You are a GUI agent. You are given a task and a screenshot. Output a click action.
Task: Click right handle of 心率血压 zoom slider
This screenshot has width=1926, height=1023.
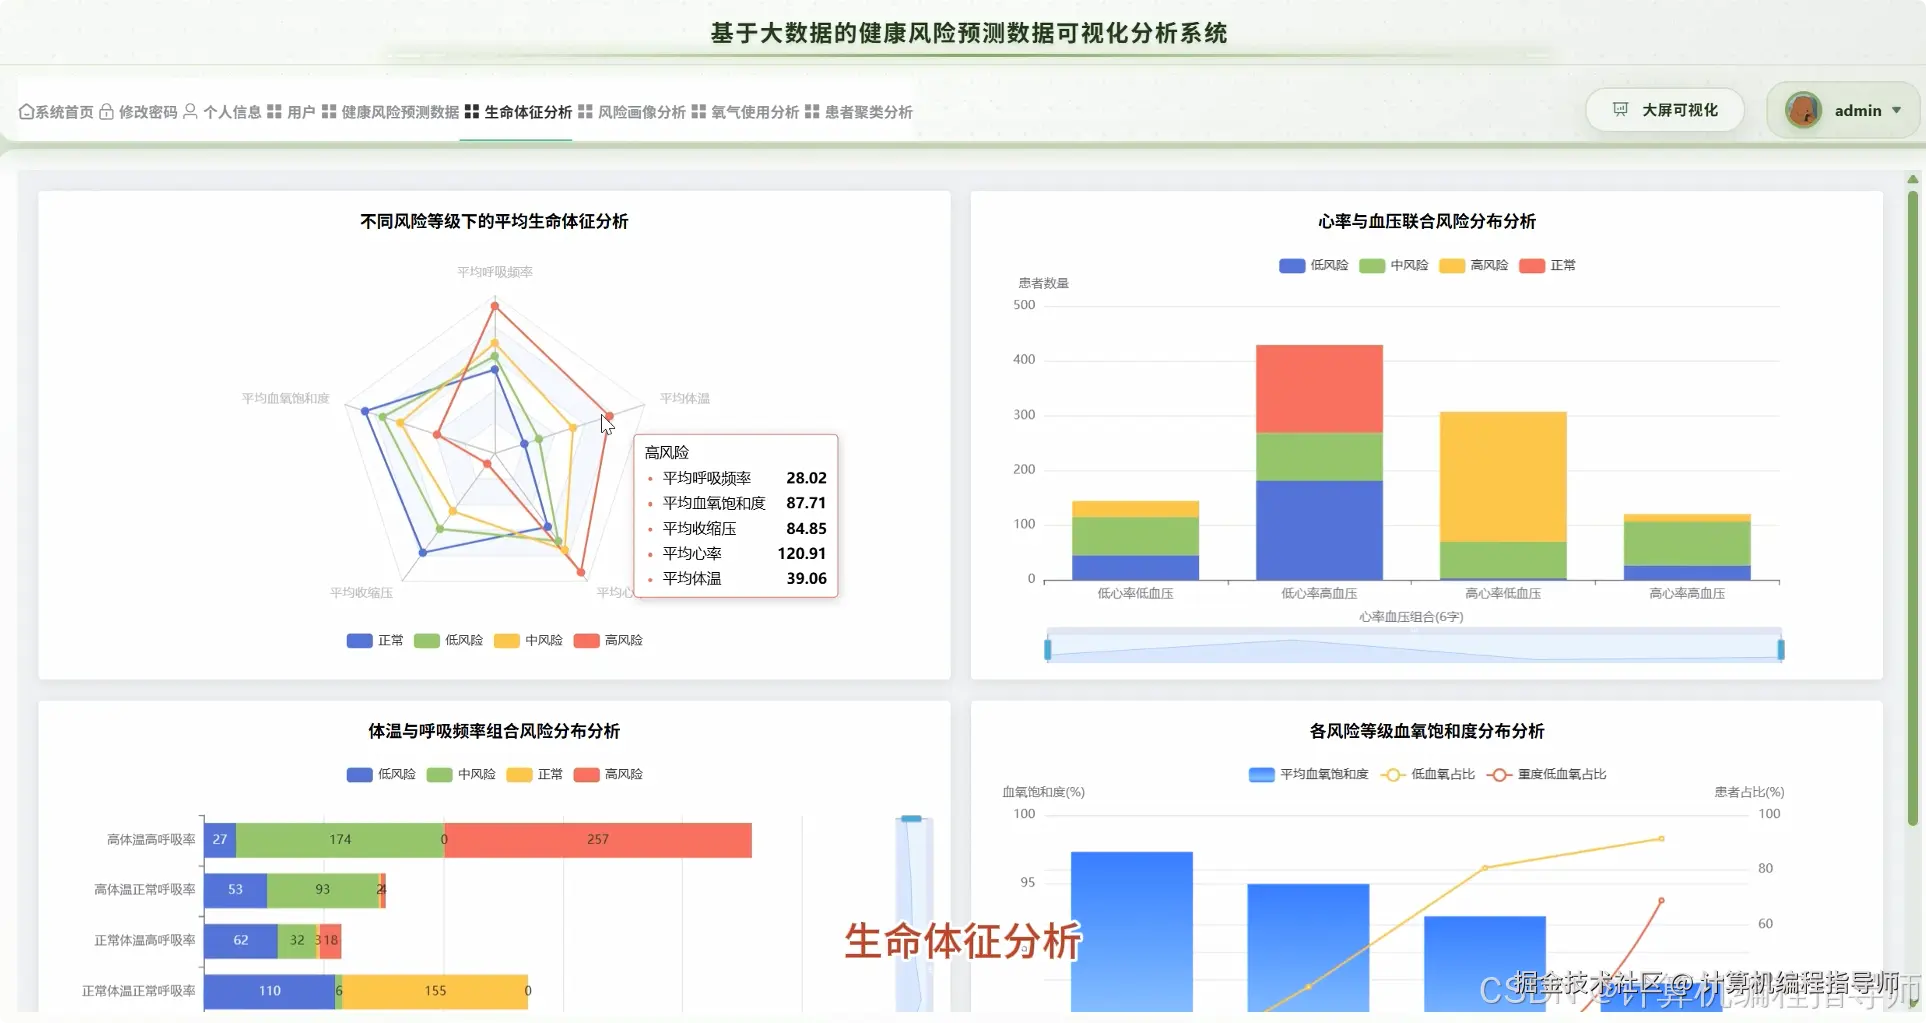[1781, 649]
